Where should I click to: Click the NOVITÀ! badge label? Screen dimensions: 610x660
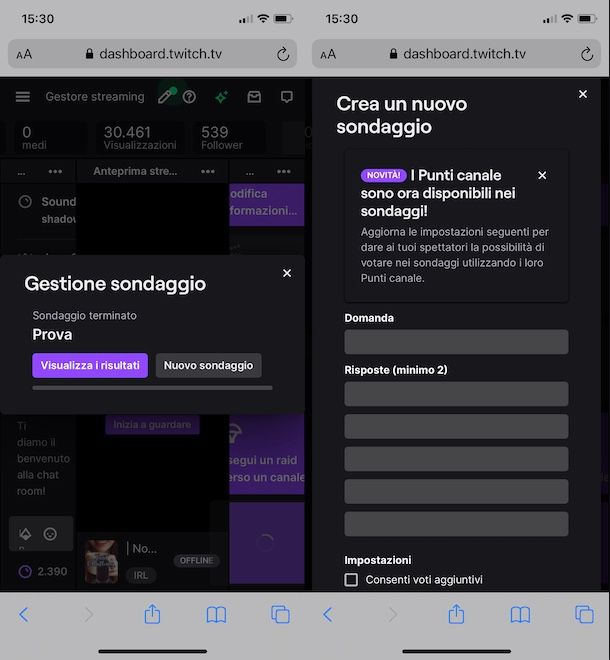384,175
